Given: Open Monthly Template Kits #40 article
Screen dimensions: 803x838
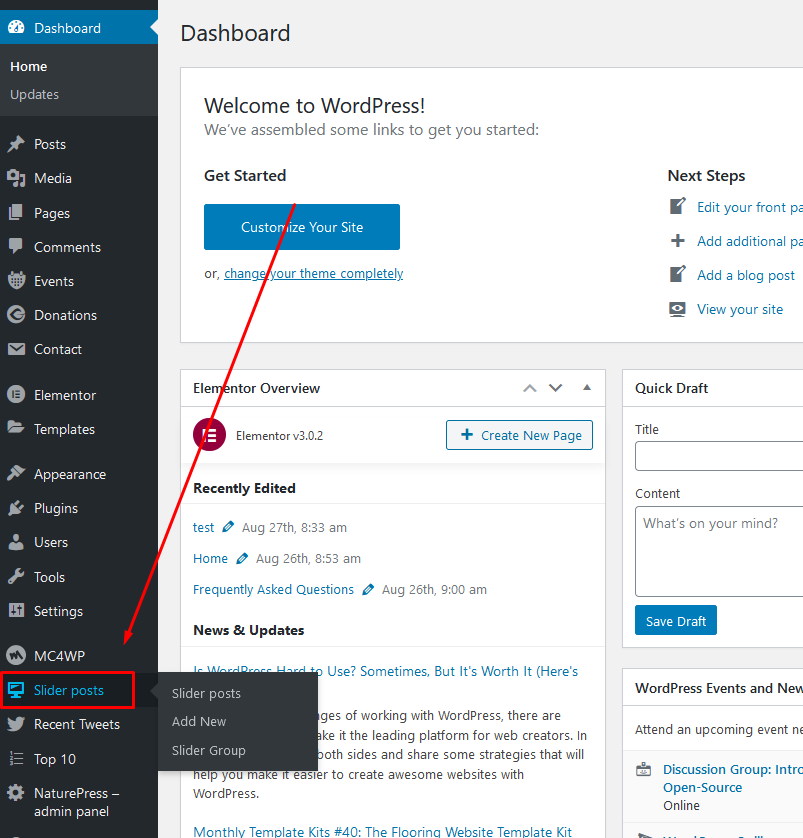Looking at the screenshot, I should click(x=383, y=831).
